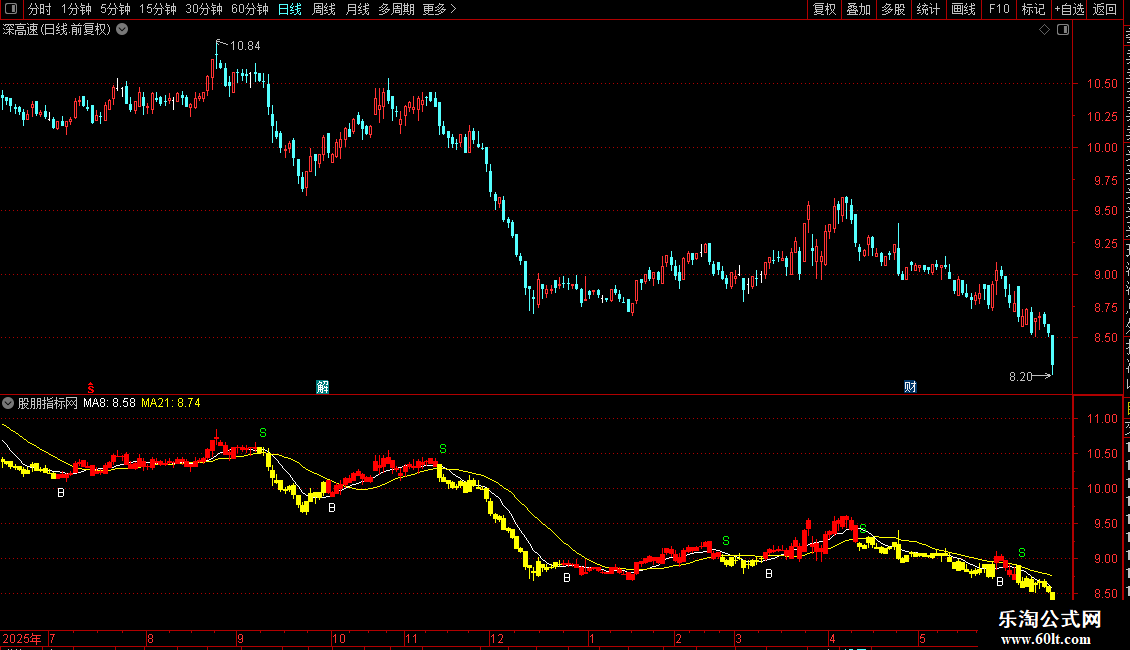This screenshot has width=1130, height=650.
Task: Click month 4 on the time axis
Action: (832, 638)
